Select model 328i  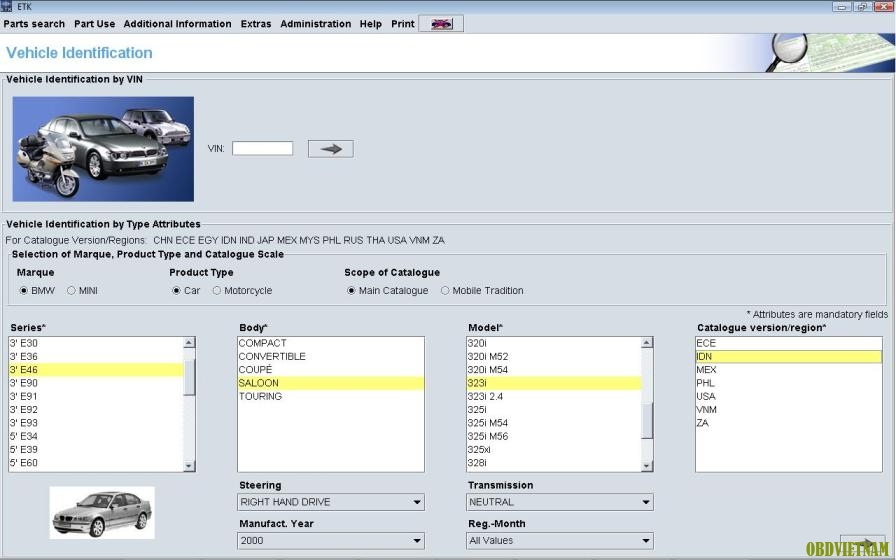554,463
